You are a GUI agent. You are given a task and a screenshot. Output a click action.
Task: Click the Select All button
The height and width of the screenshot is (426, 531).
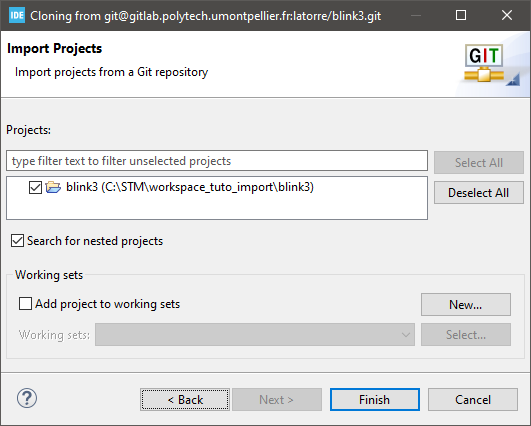coord(479,163)
